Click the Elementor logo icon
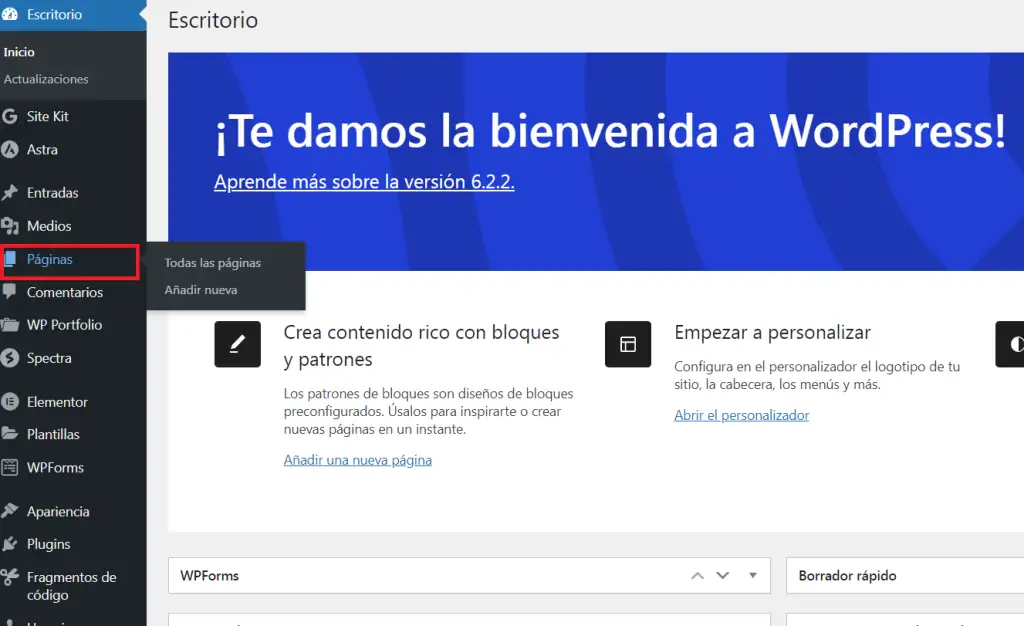1024x626 pixels. pyautogui.click(x=9, y=401)
